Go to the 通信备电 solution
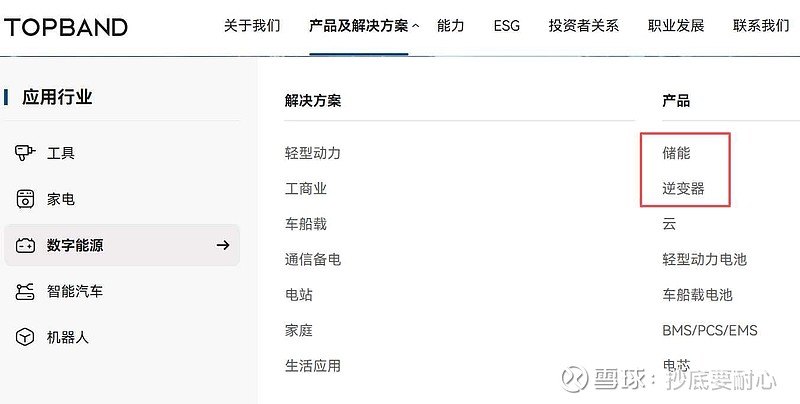Viewport: 800px width, 404px height. point(313,259)
